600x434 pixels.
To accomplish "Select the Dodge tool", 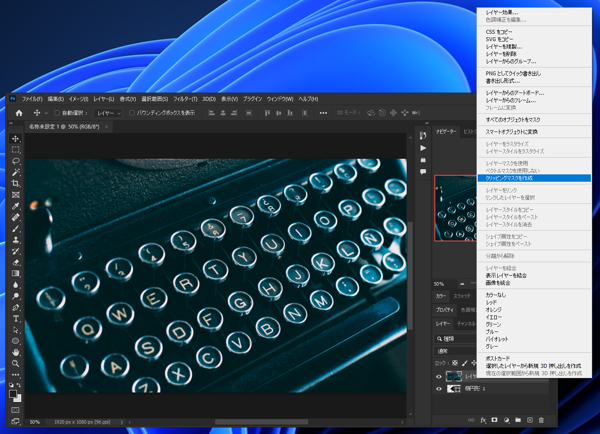I will pyautogui.click(x=16, y=296).
